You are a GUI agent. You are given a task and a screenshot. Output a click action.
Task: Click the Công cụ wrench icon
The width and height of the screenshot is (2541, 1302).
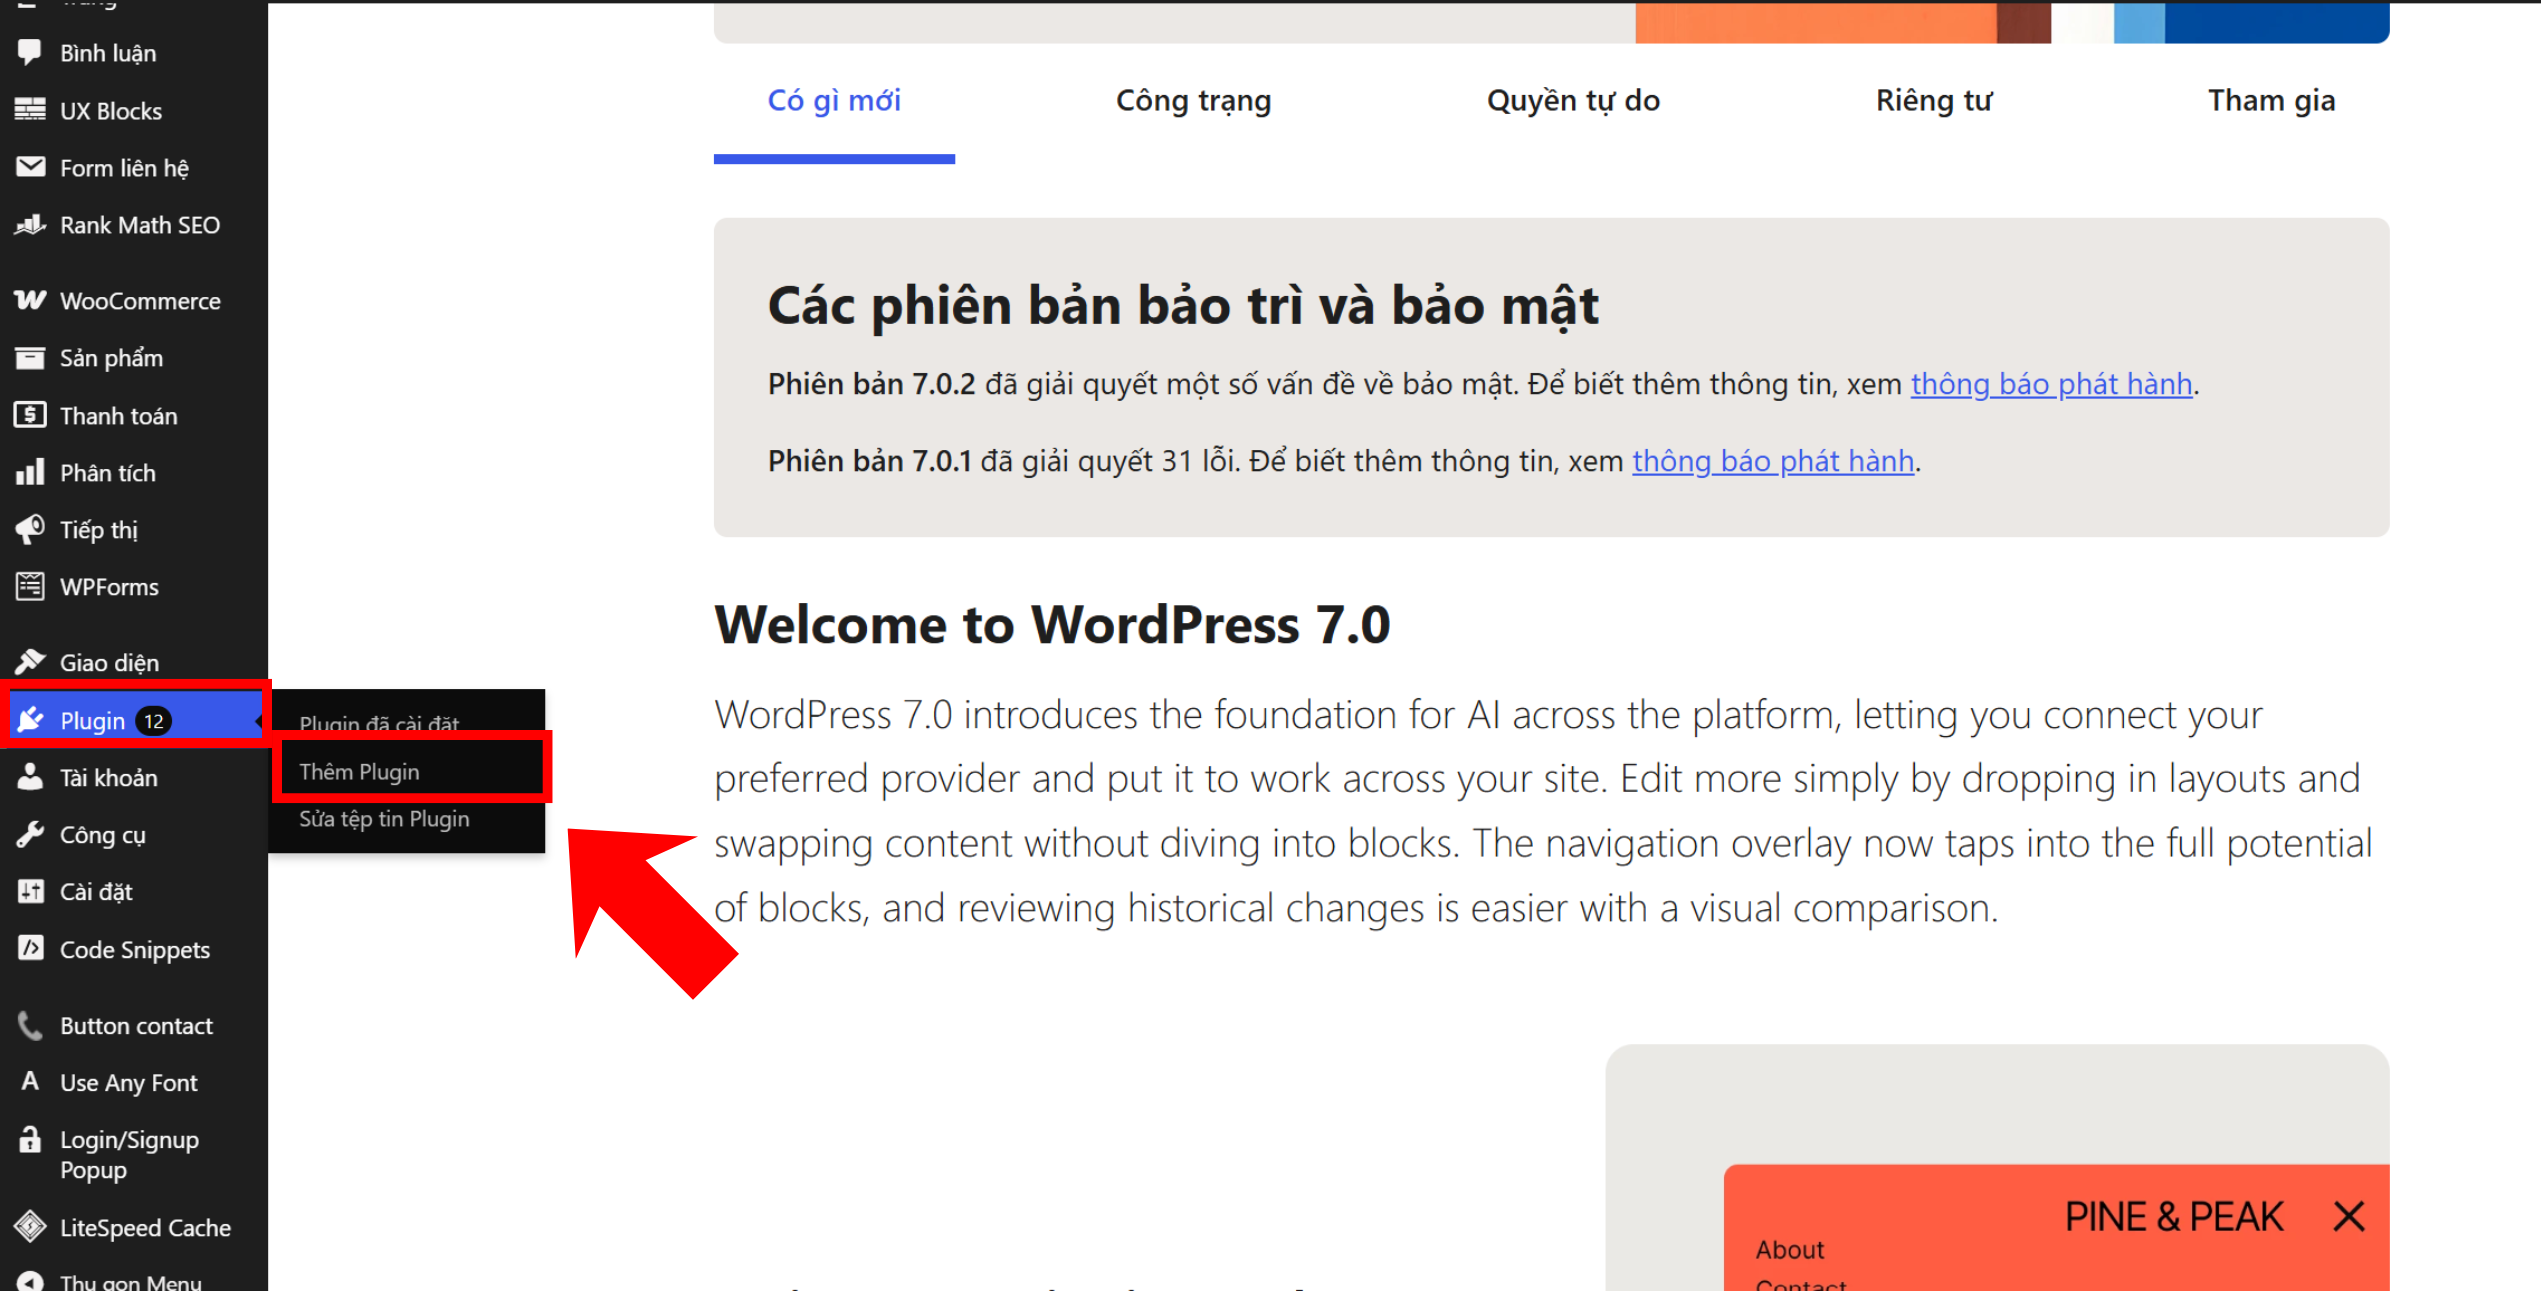[30, 834]
